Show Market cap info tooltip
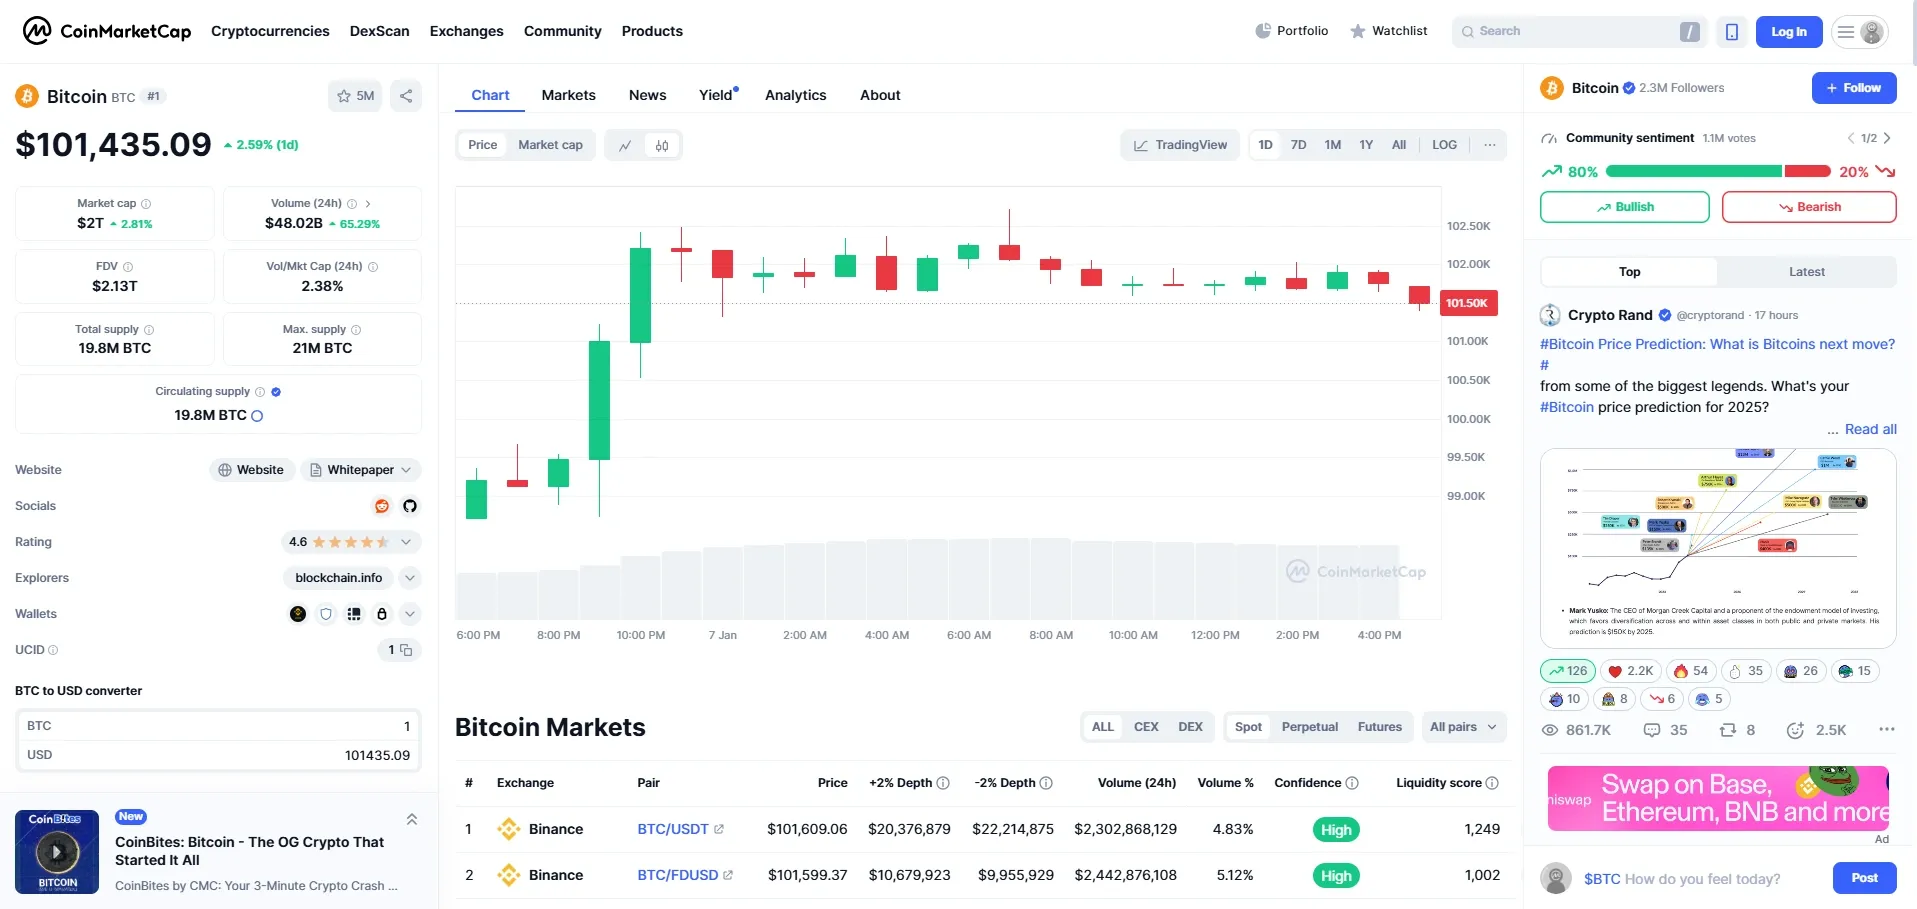This screenshot has height=909, width=1917. (x=146, y=204)
